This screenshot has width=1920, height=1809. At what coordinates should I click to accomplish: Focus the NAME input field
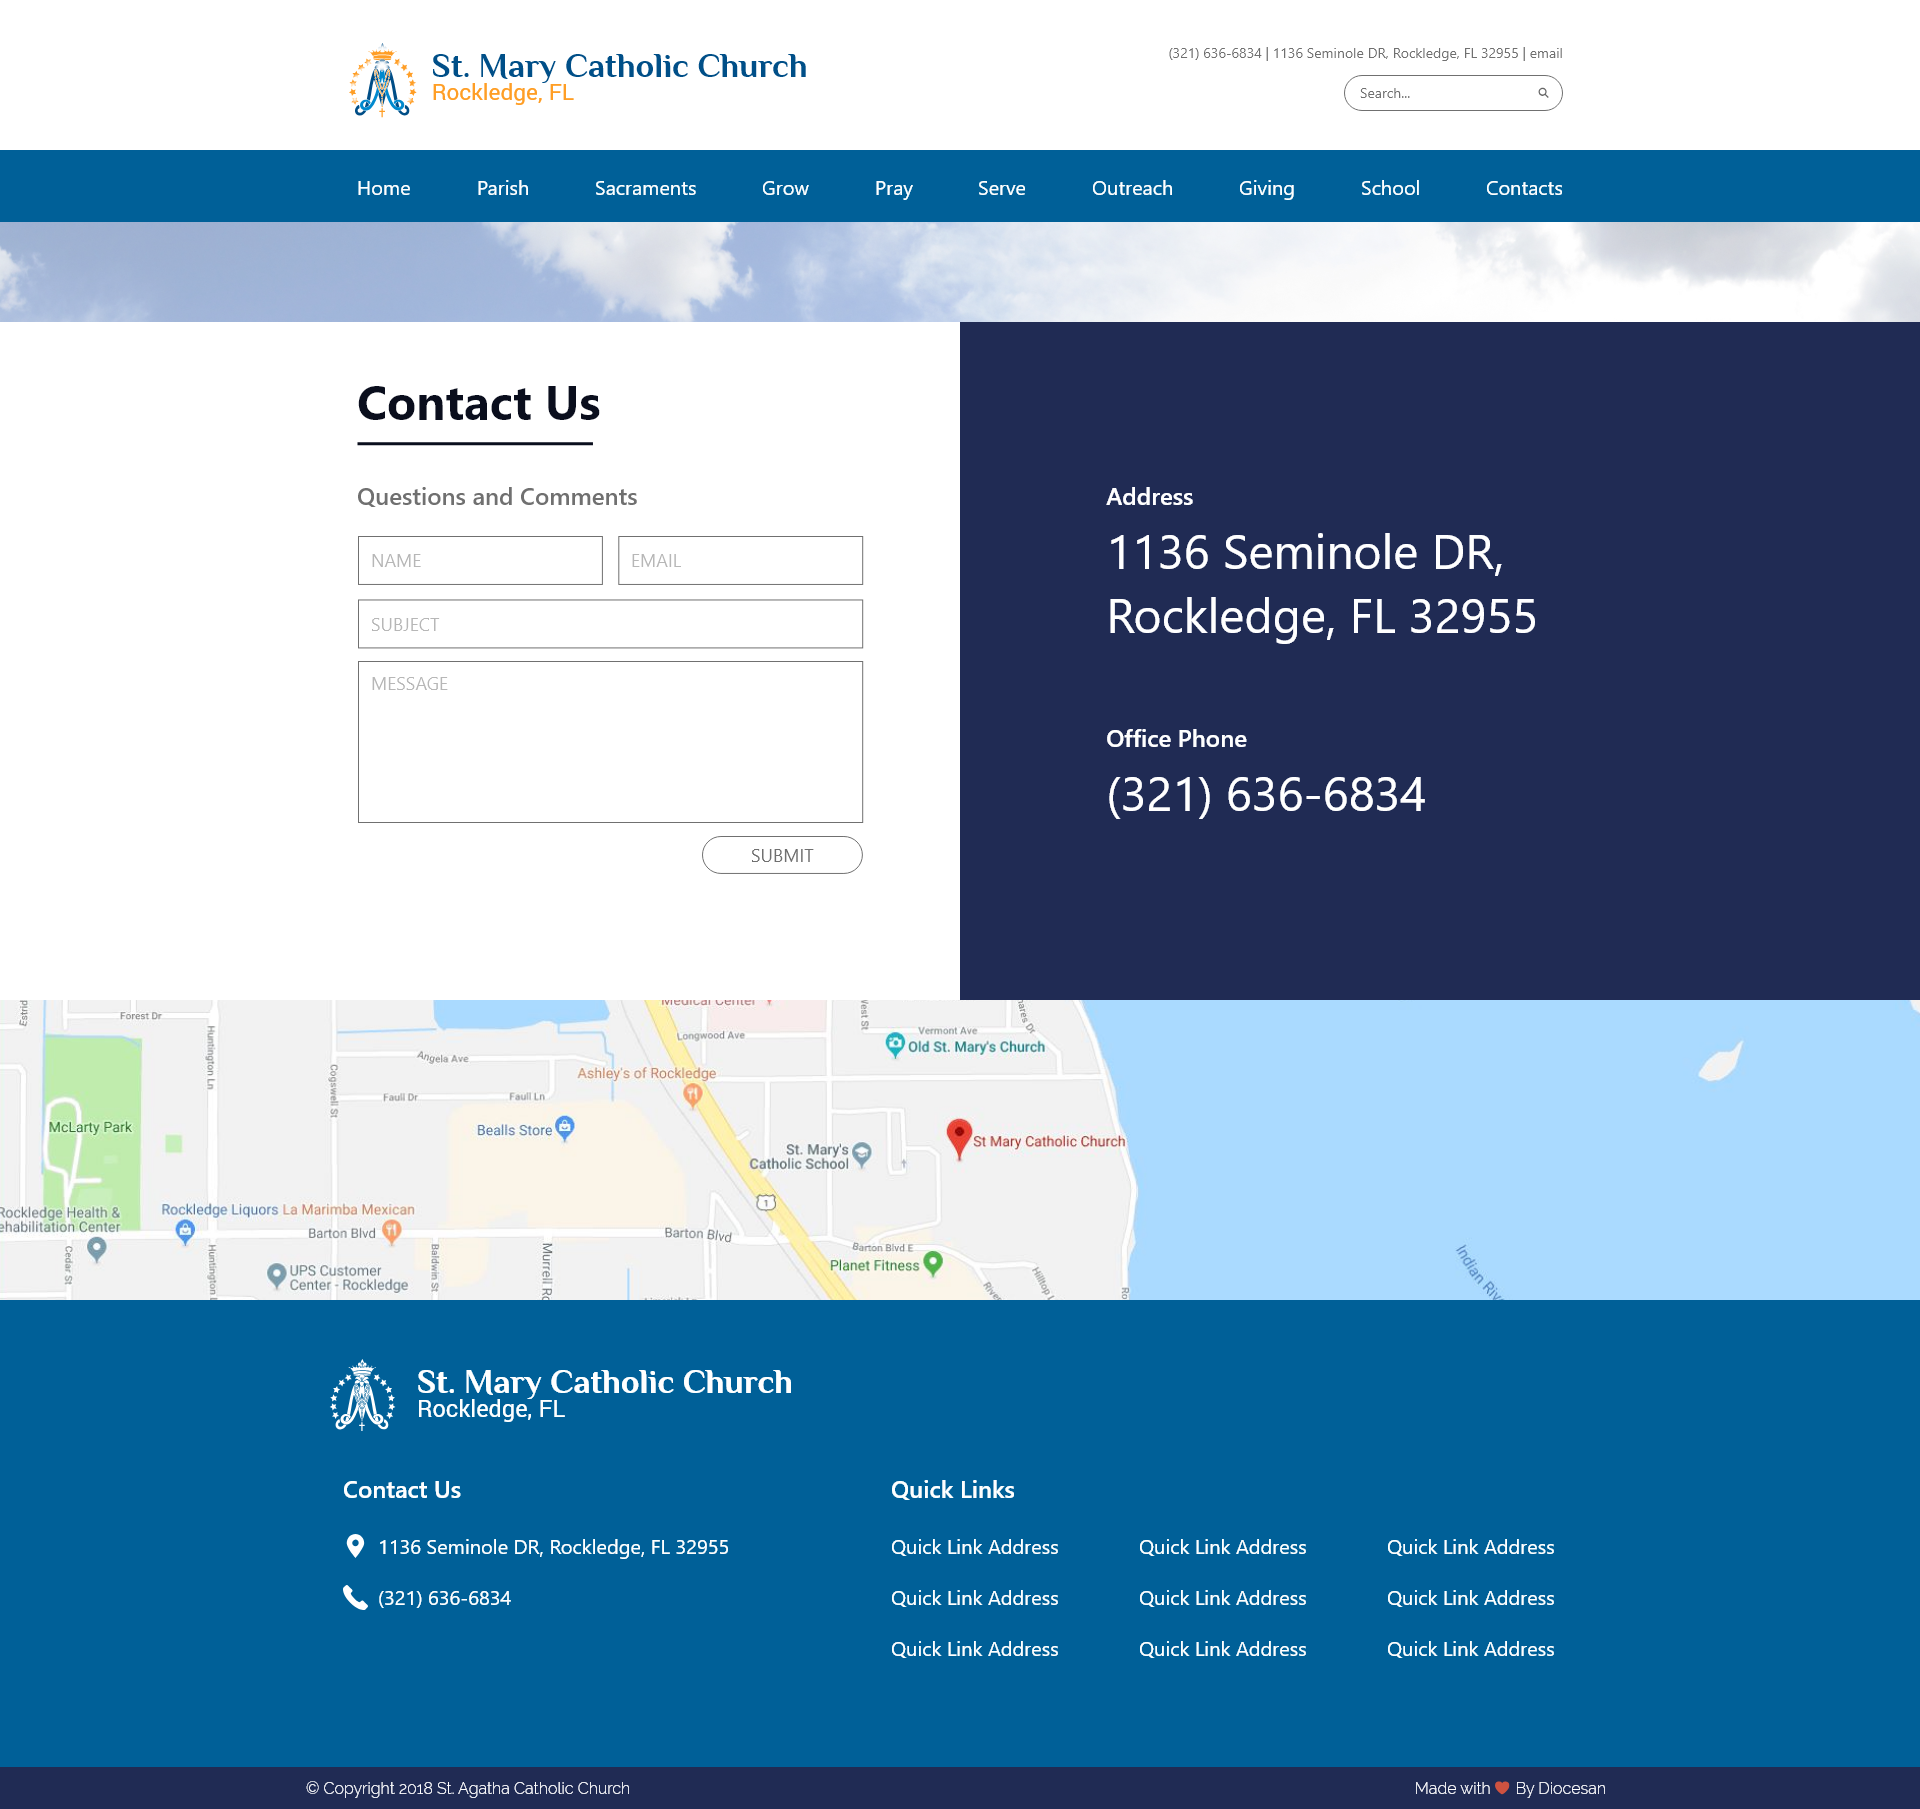tap(480, 560)
